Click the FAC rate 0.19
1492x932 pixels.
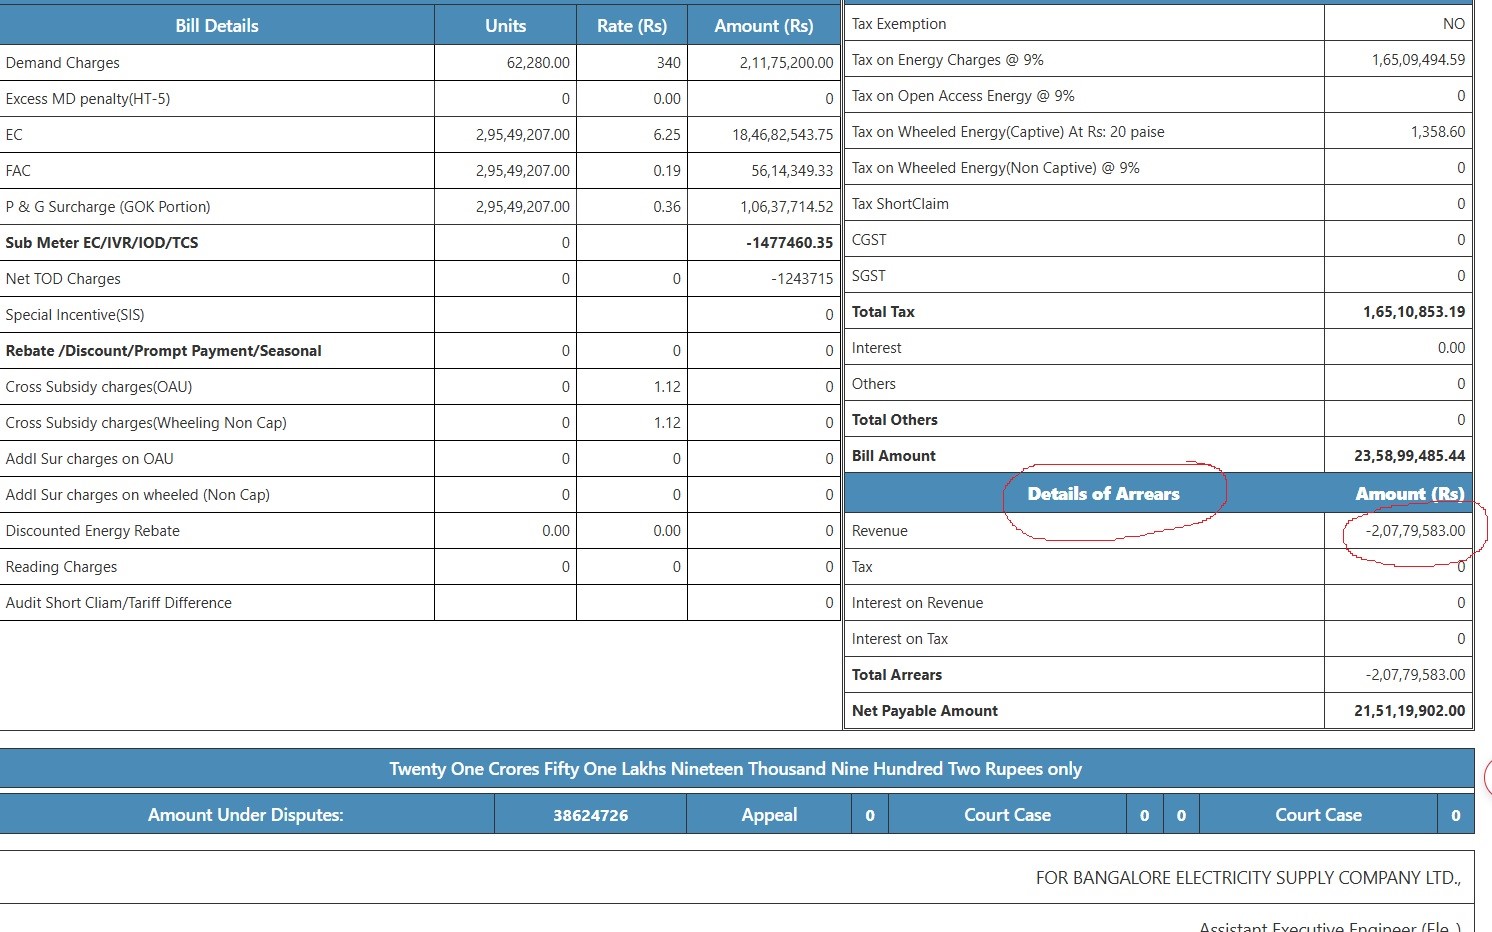[667, 171]
